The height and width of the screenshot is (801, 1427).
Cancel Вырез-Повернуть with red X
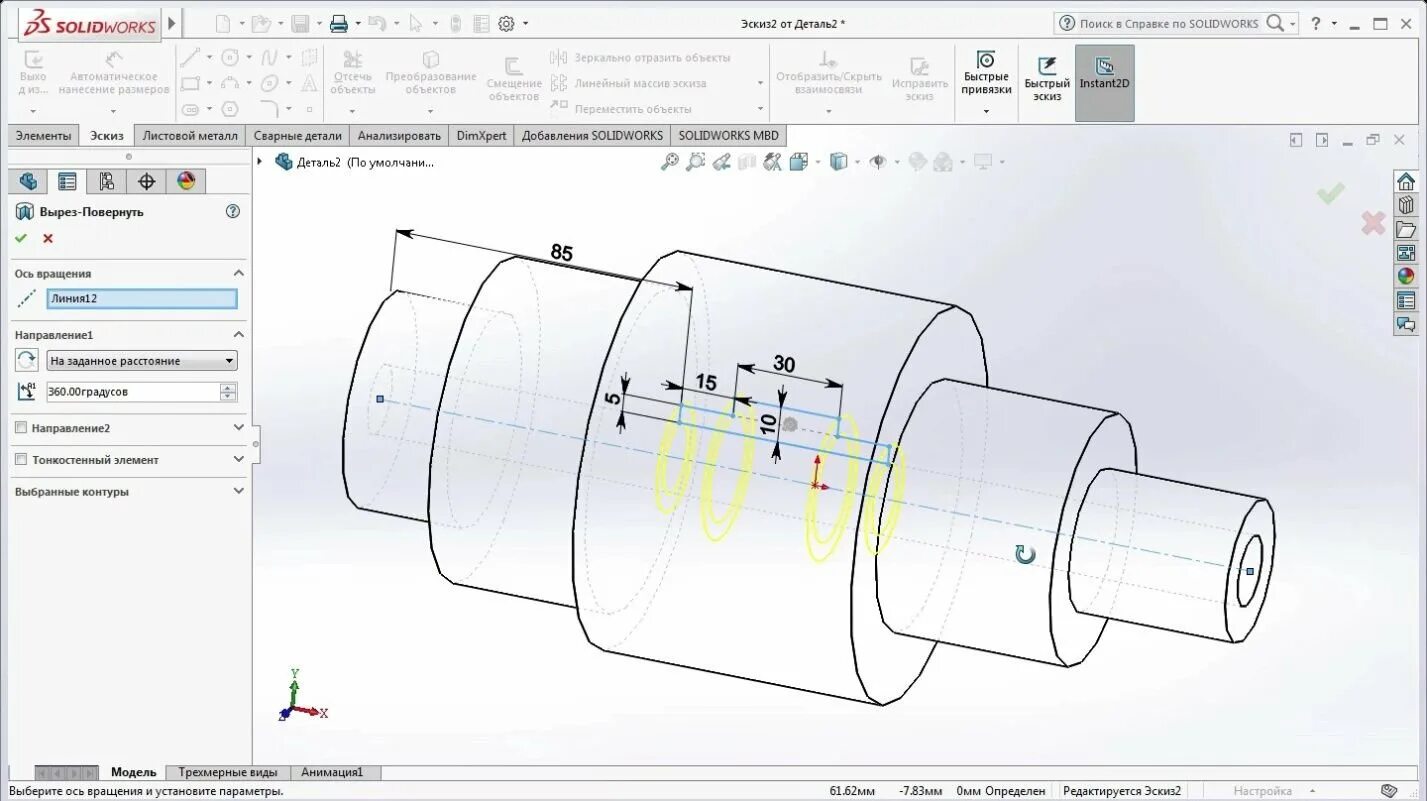(48, 238)
